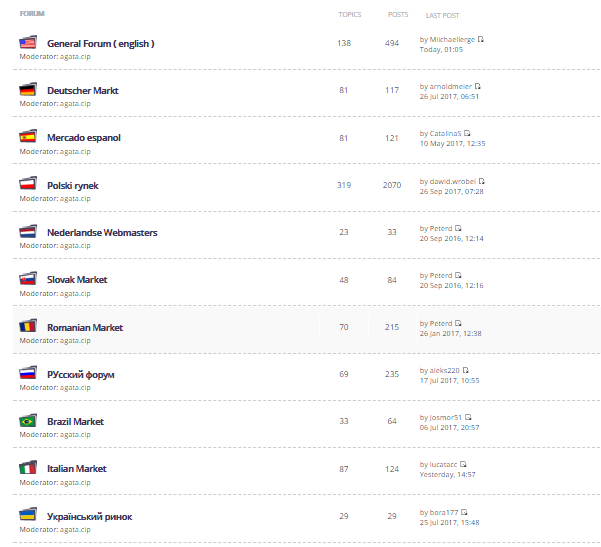Click the Brazilian flag forum icon

[x=28, y=421]
